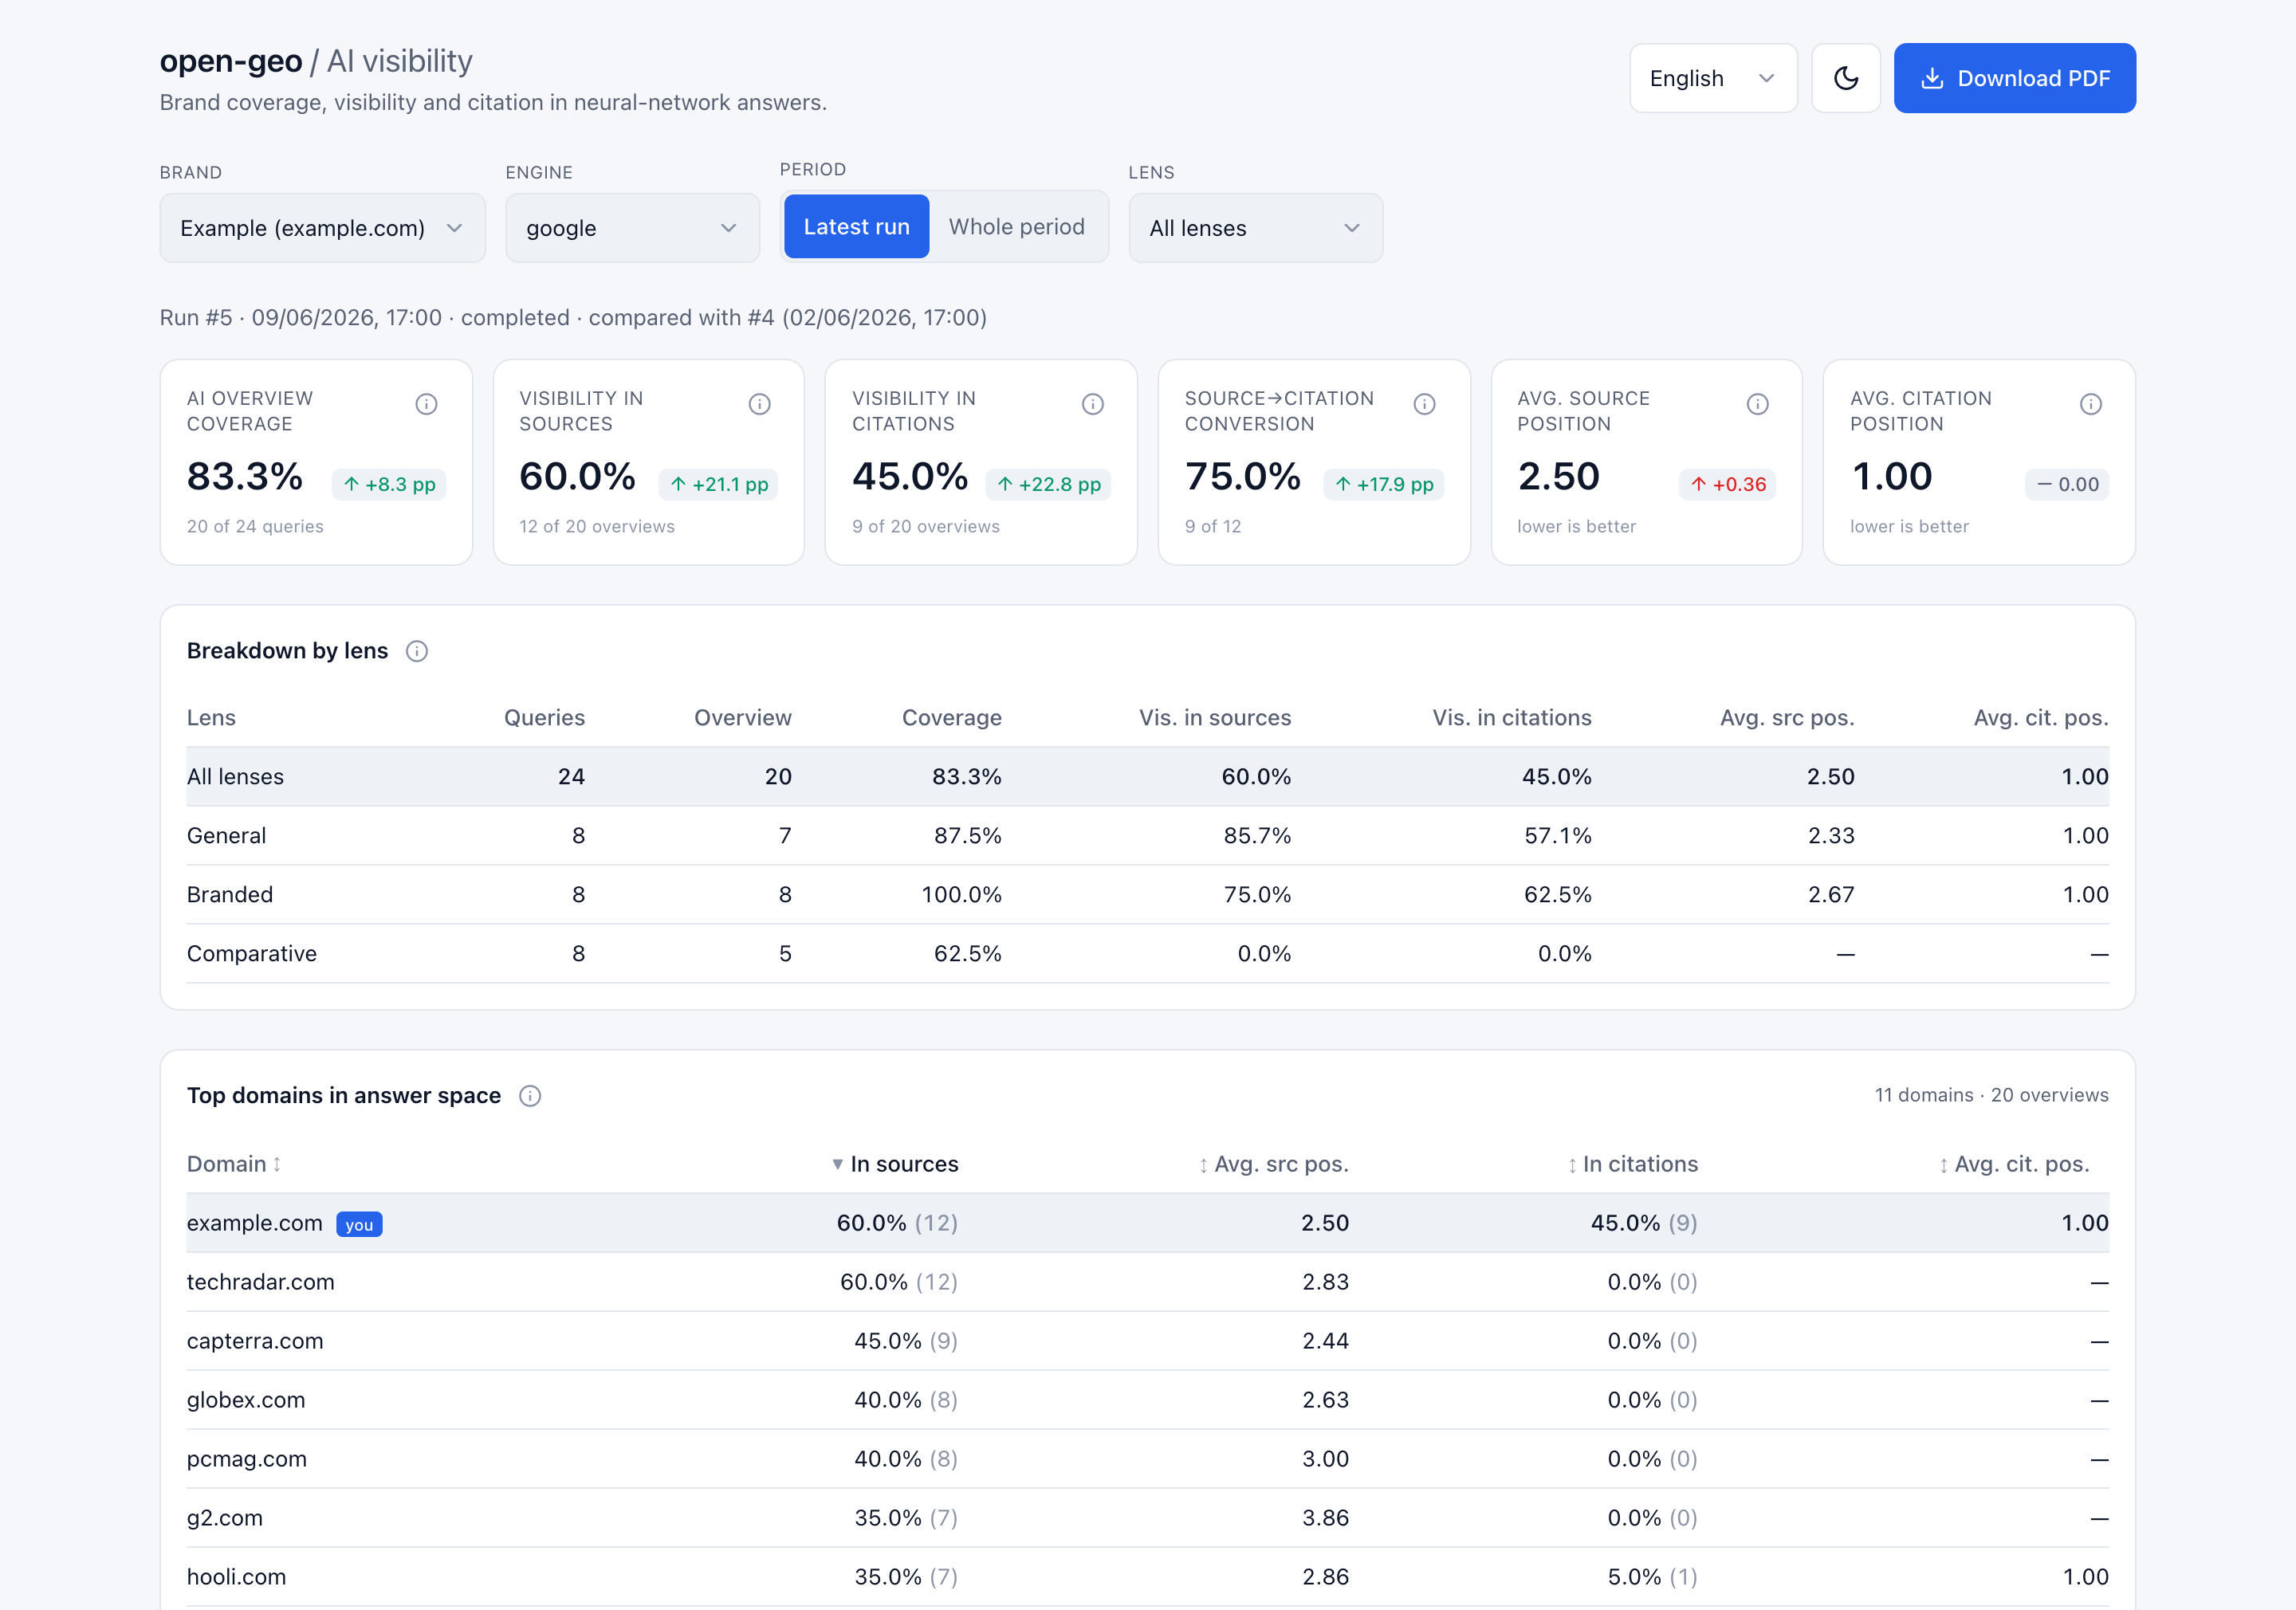Click info icon on Source→Citation Conversion card
2296x1610 pixels.
[1424, 404]
